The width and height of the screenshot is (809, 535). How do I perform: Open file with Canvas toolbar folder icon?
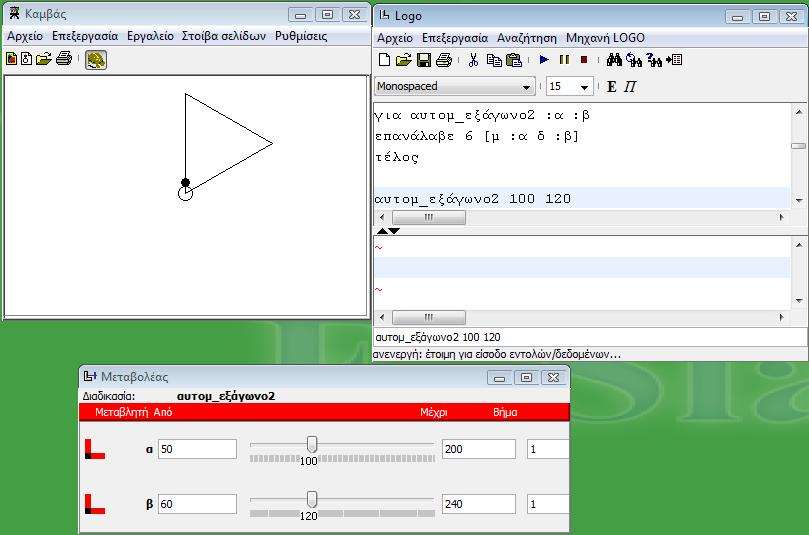(x=44, y=59)
